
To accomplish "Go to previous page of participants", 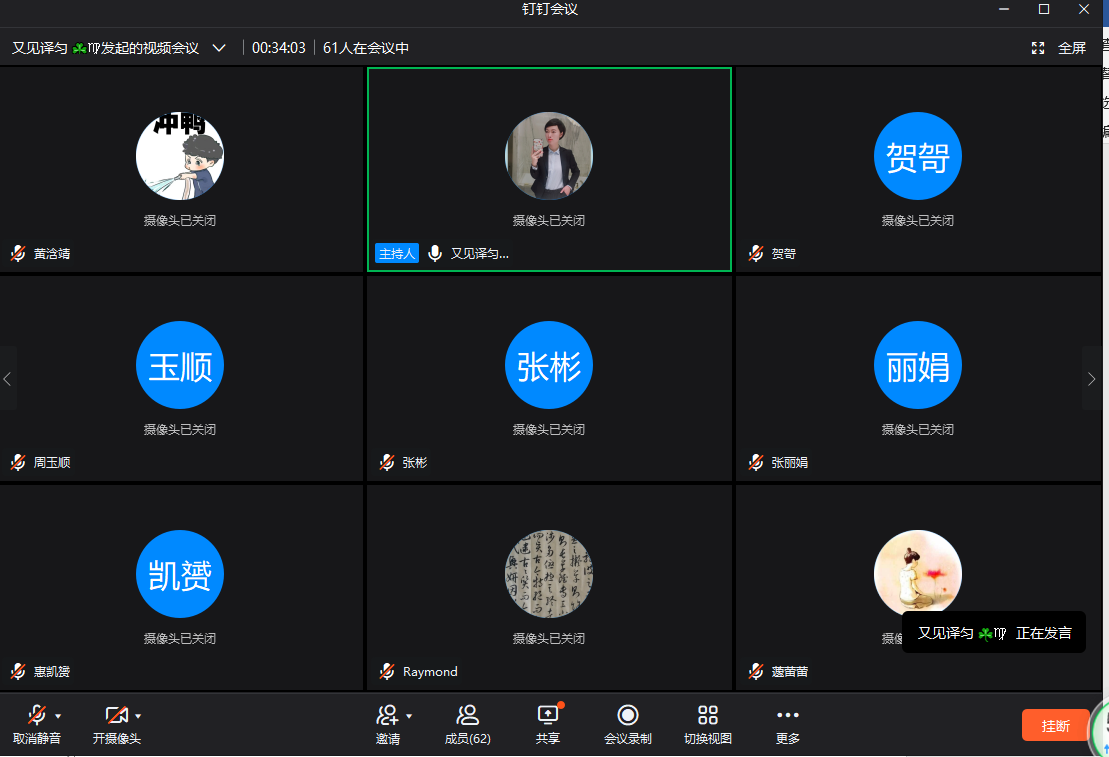I will point(8,379).
